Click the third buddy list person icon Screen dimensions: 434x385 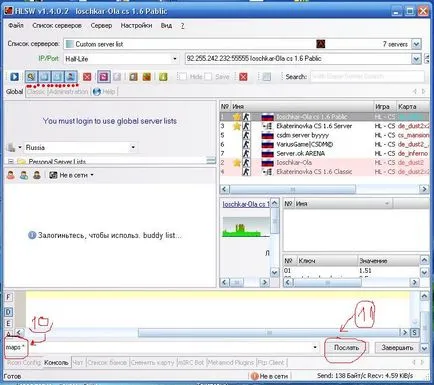[x=37, y=175]
